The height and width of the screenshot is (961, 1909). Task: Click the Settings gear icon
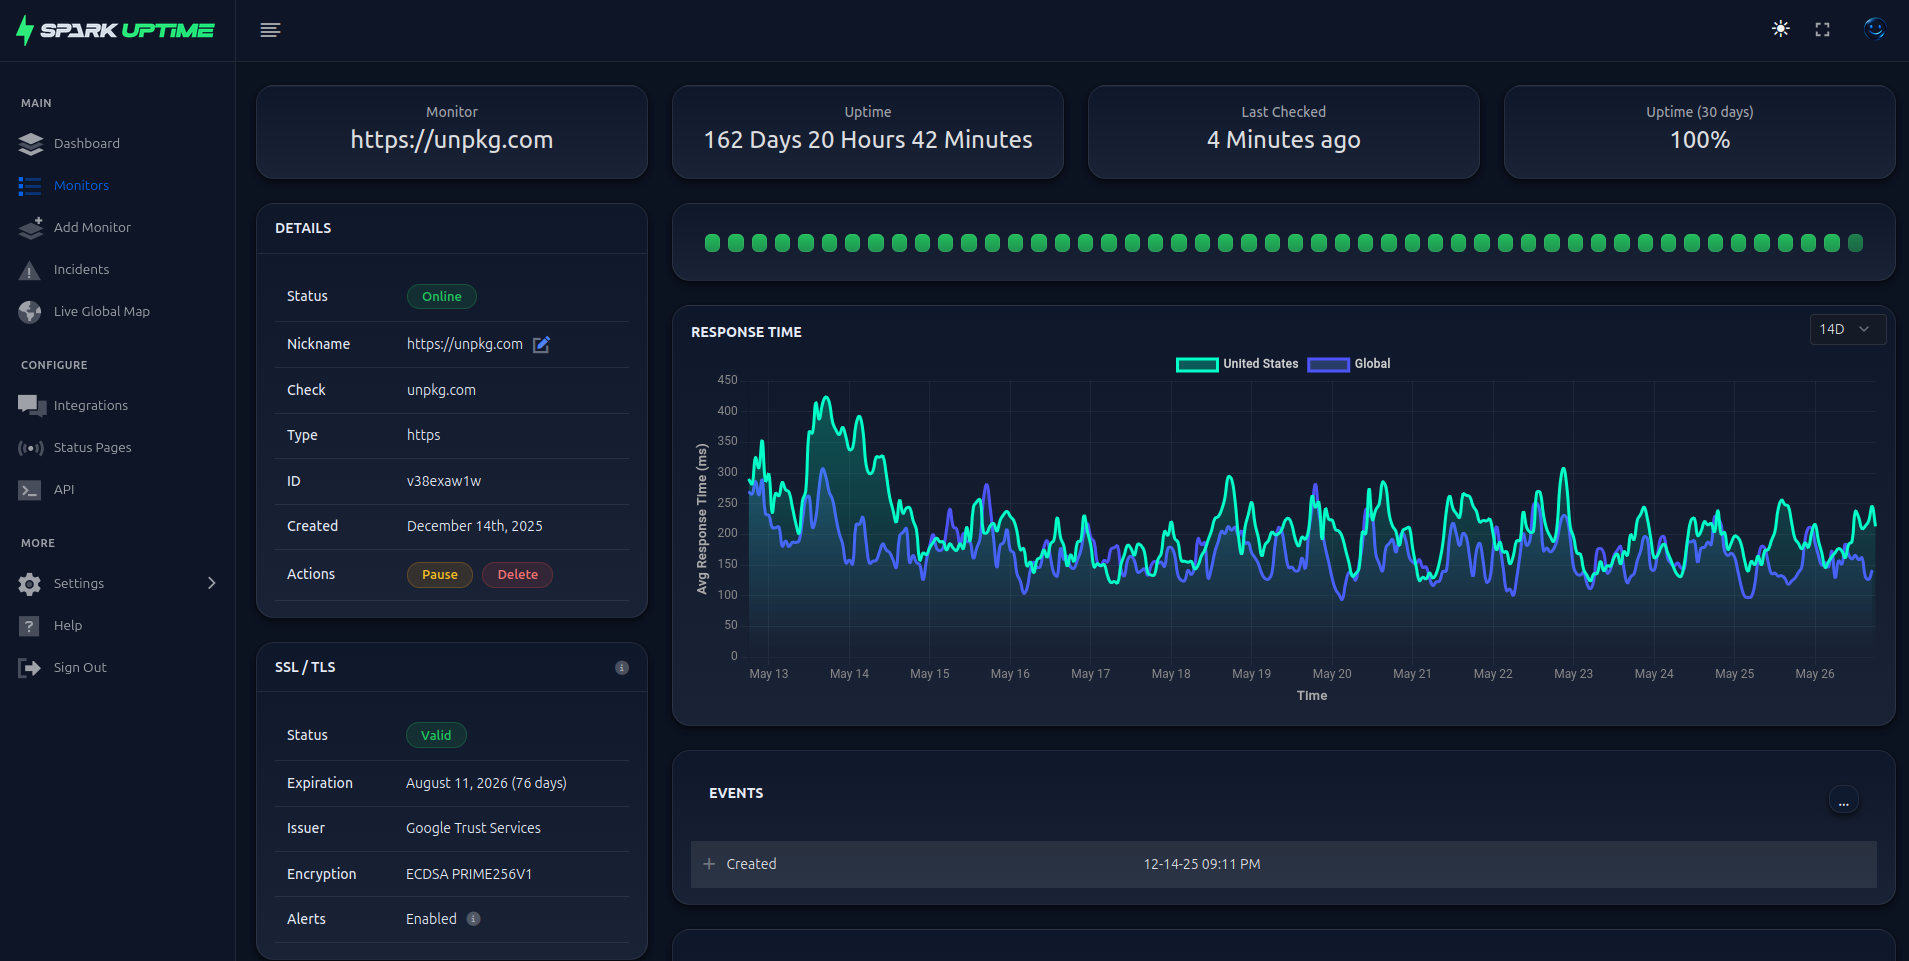coord(30,584)
